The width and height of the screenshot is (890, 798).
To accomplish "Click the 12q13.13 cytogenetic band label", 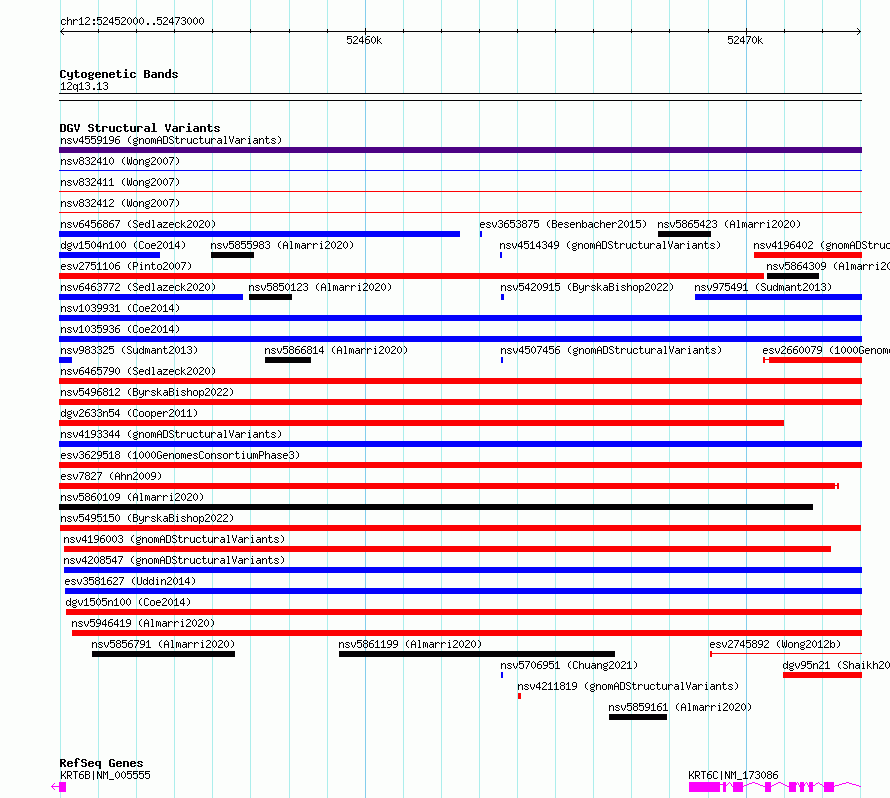I will tap(84, 86).
